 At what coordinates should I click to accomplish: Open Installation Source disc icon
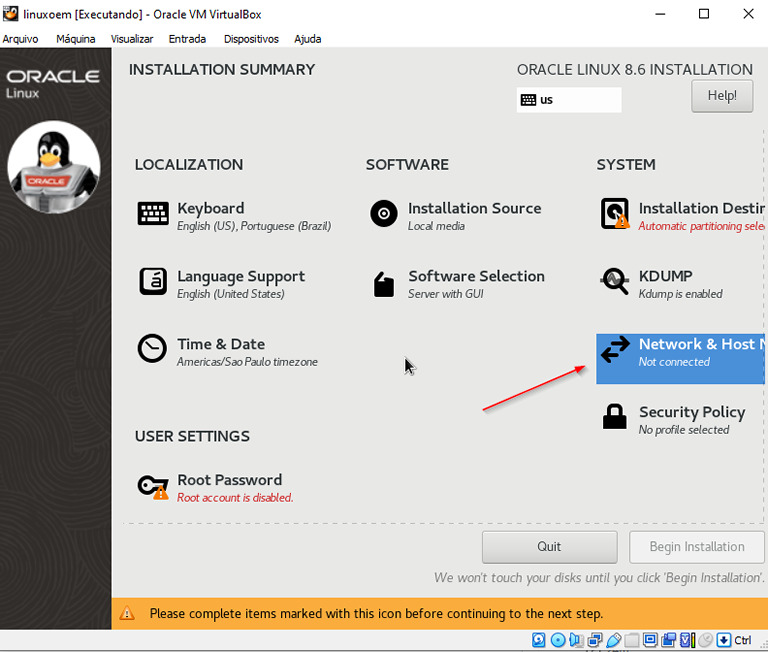click(x=384, y=214)
